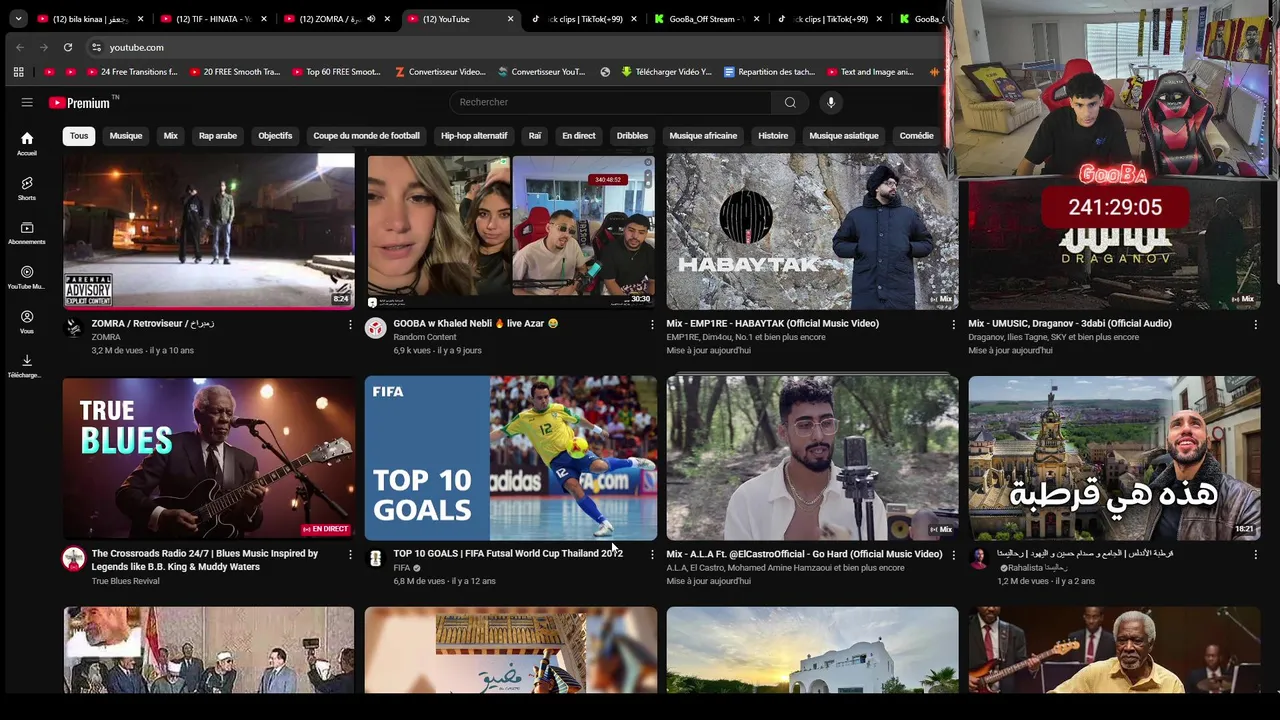Select the Musique filter chip

[126, 136]
